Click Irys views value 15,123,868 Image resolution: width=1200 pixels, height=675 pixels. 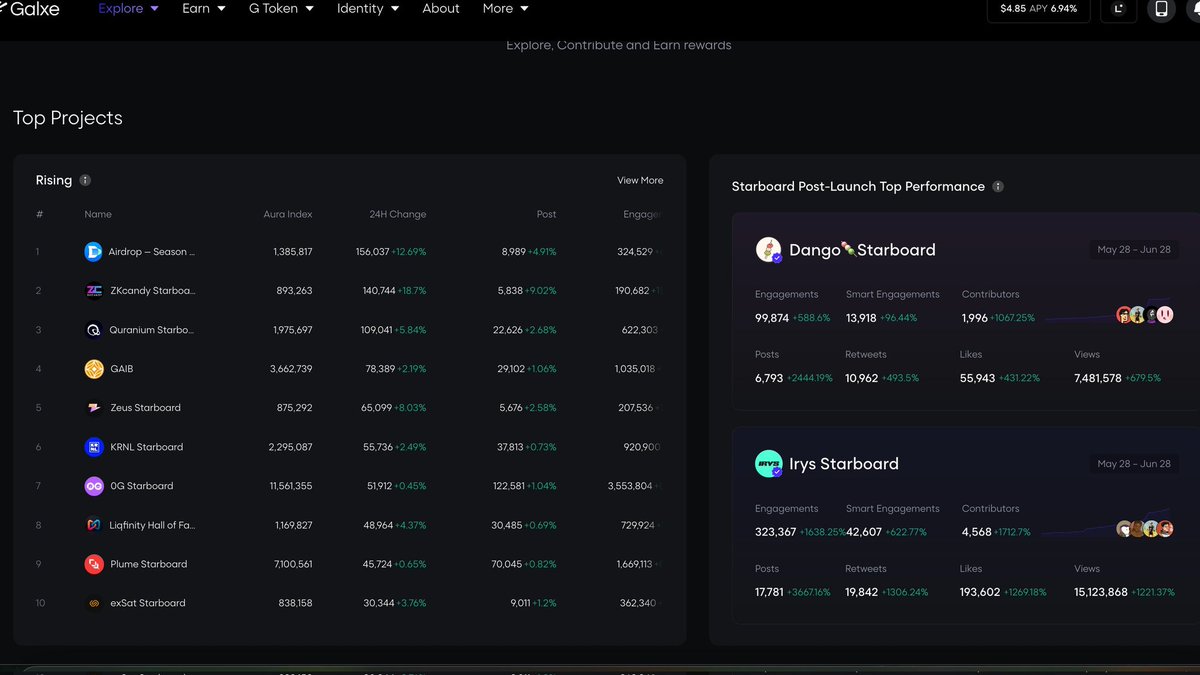[1101, 592]
